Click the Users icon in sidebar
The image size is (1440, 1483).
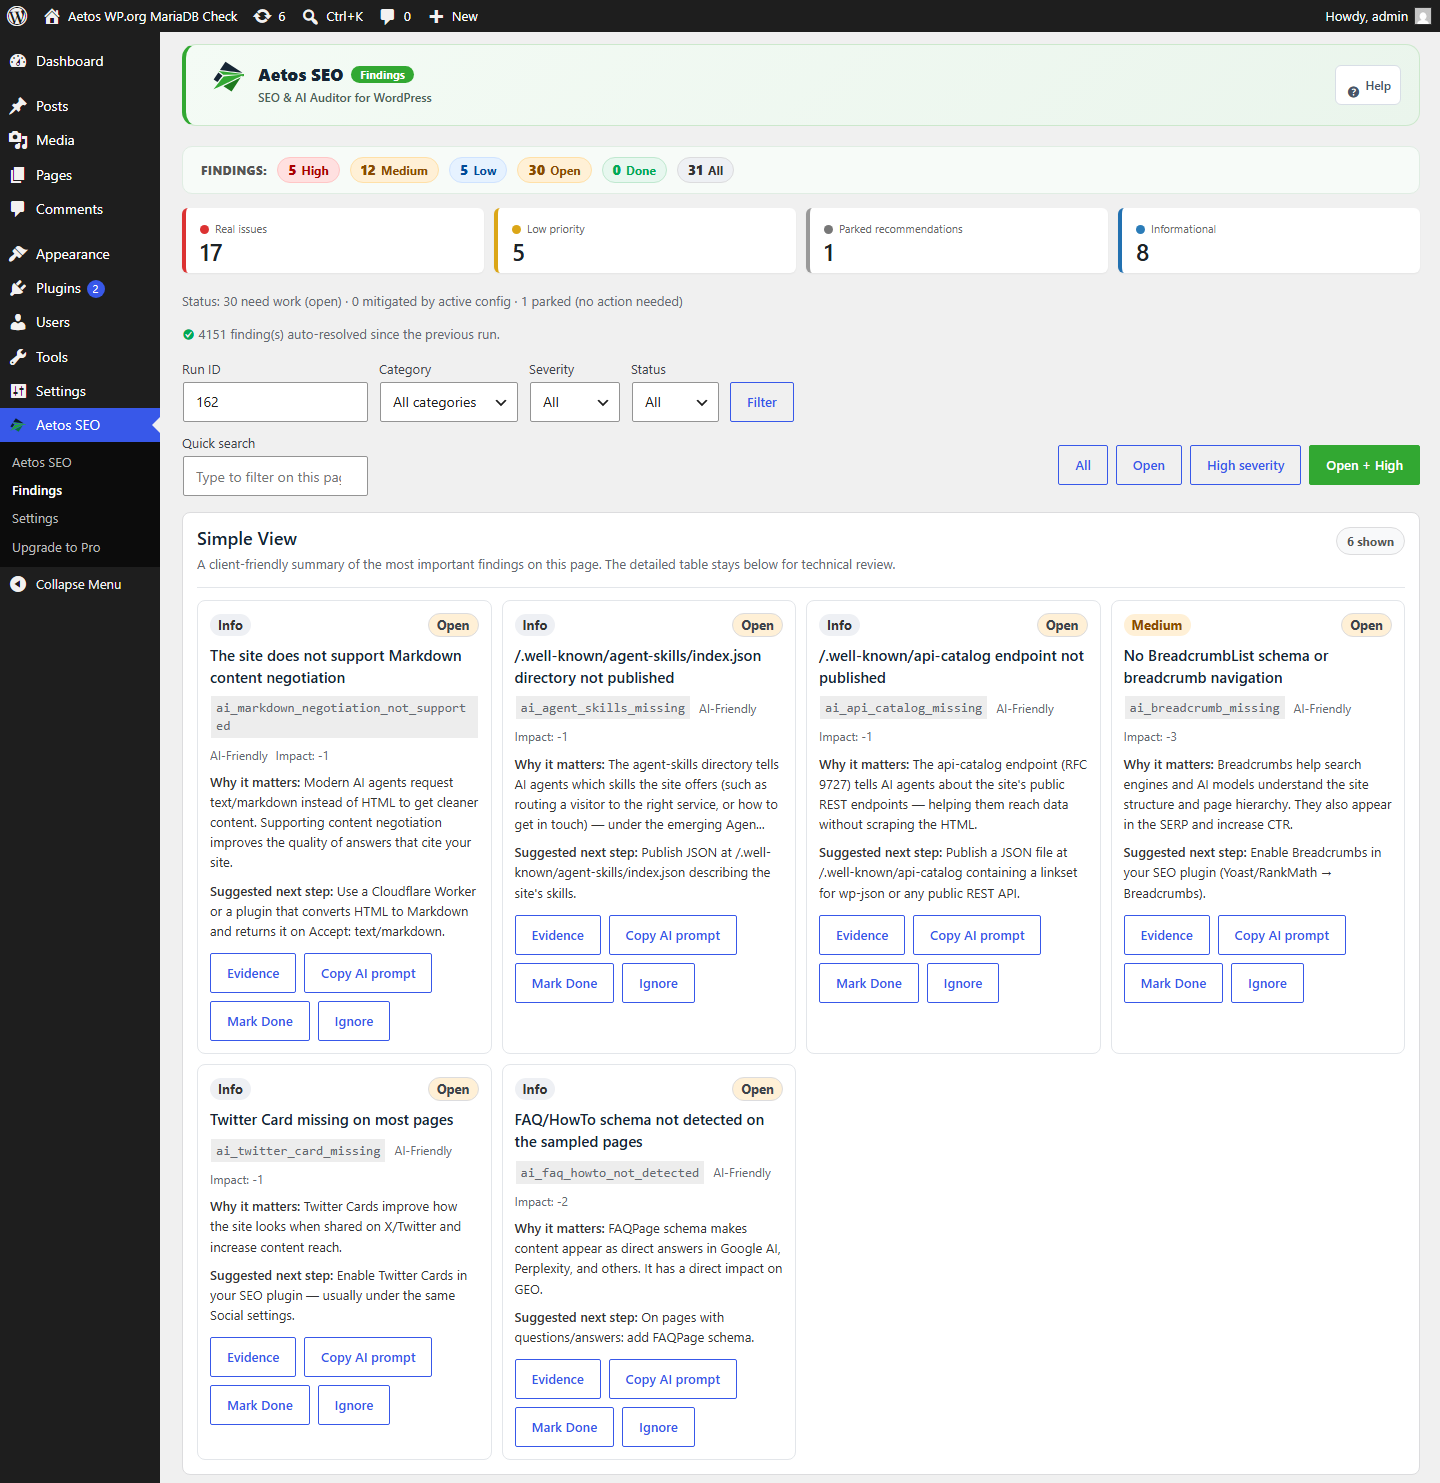(18, 322)
